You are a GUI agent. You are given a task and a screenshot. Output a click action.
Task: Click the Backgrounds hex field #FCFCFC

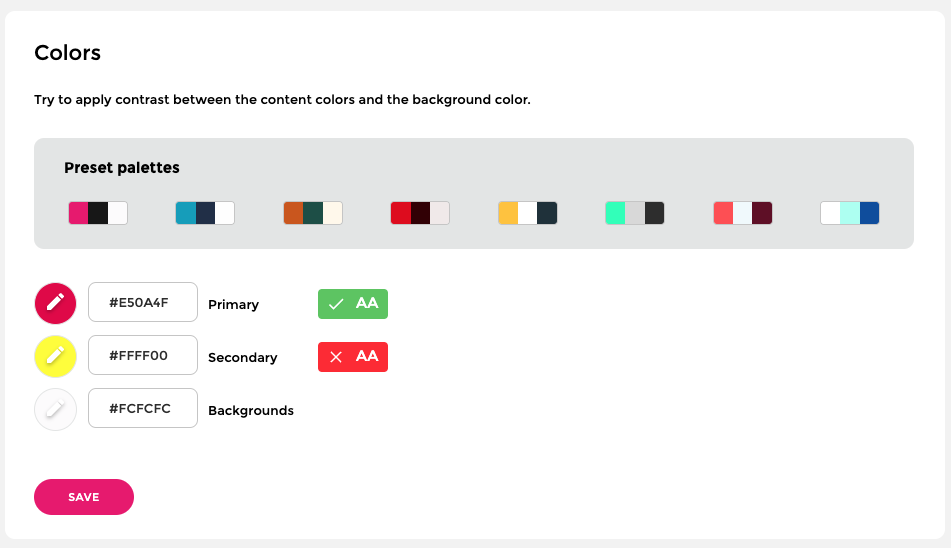(x=143, y=408)
